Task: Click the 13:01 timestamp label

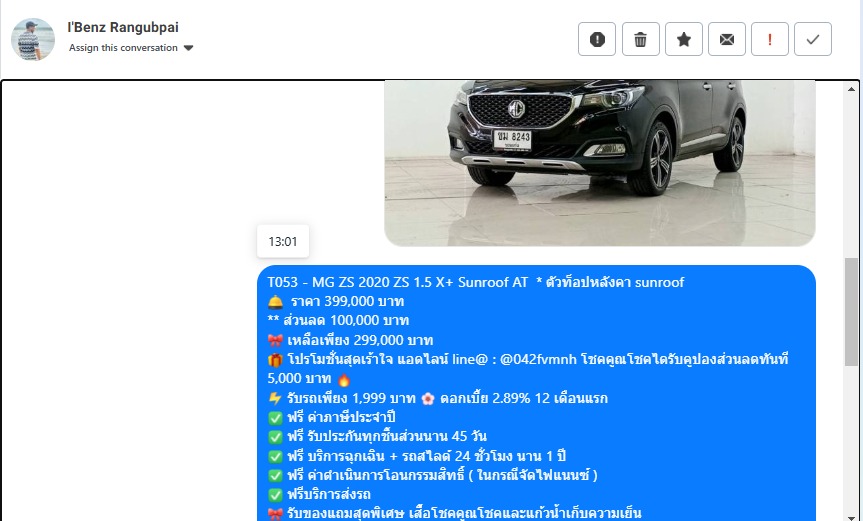Action: 283,242
